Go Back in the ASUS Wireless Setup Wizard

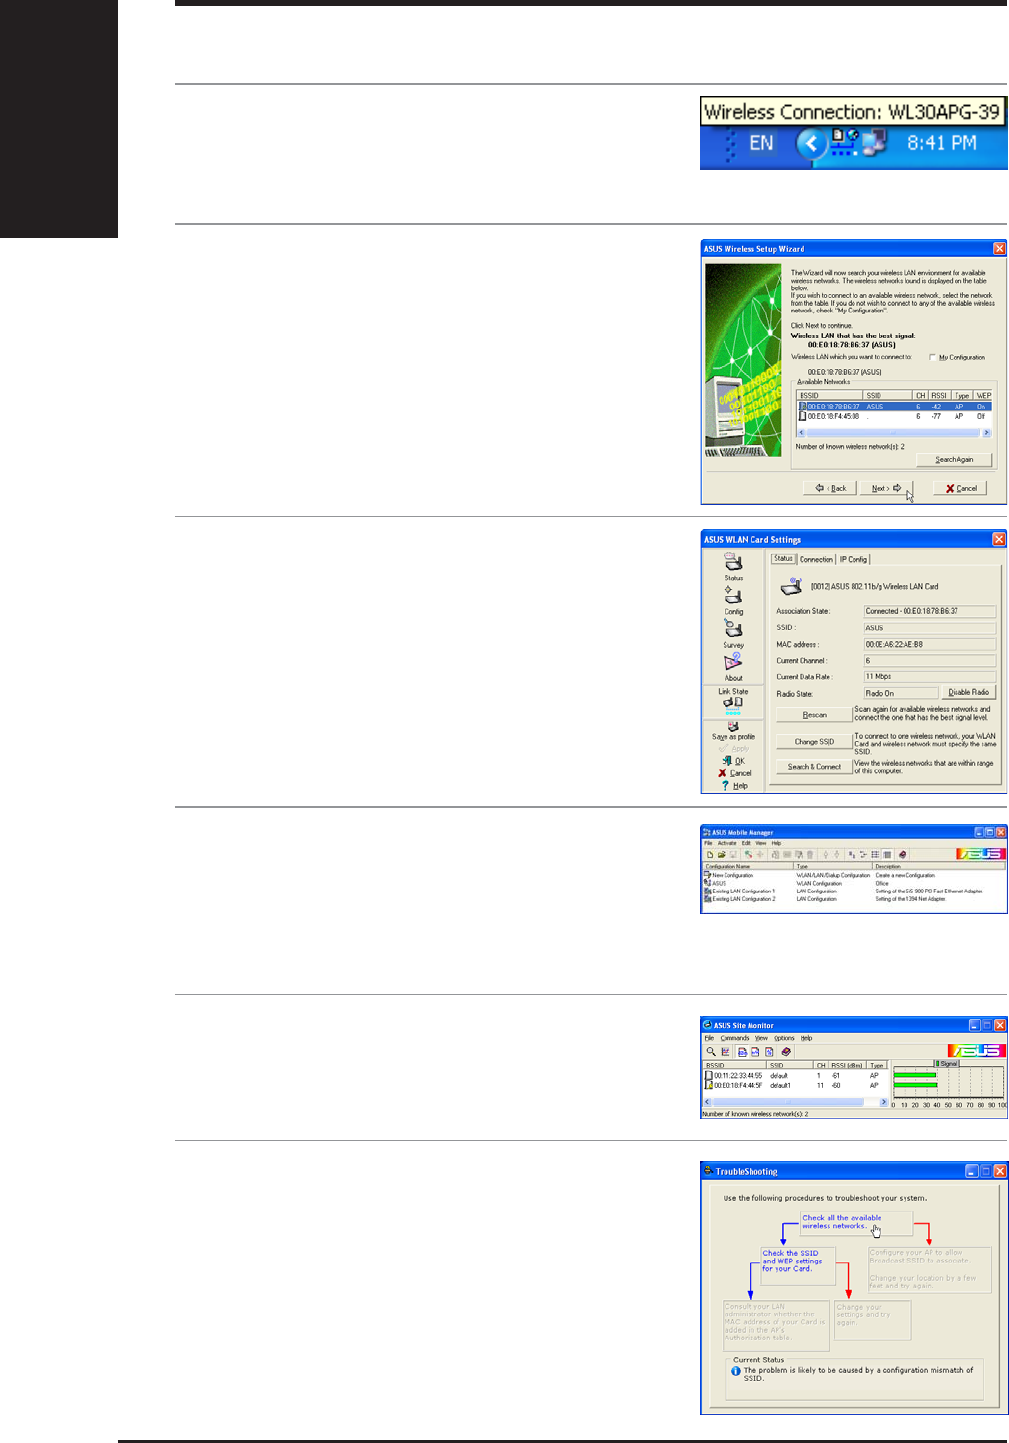(832, 488)
